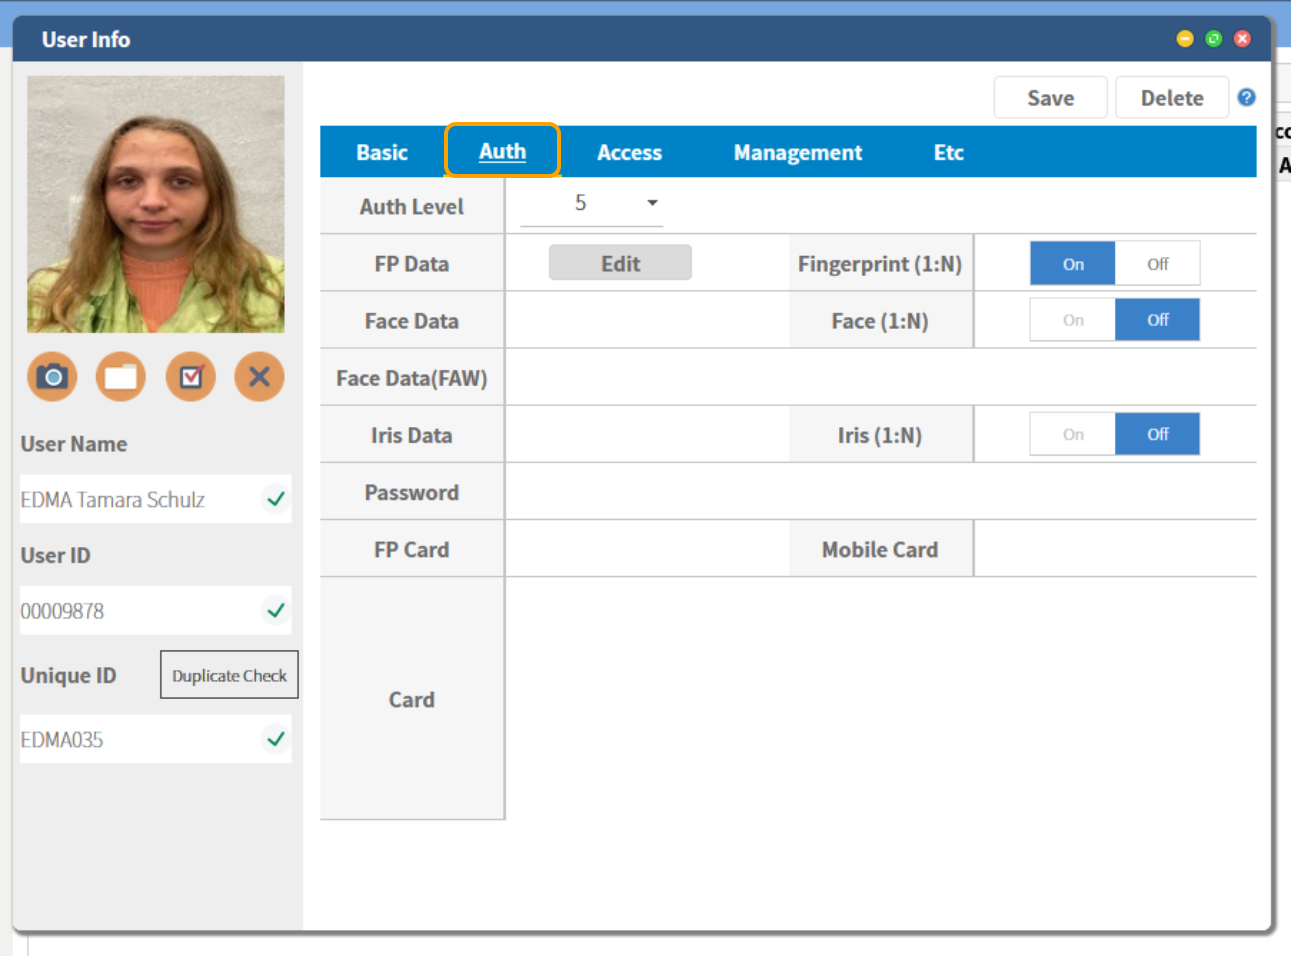This screenshot has height=956, width=1291.
Task: Go to the Management tab
Action: [798, 152]
